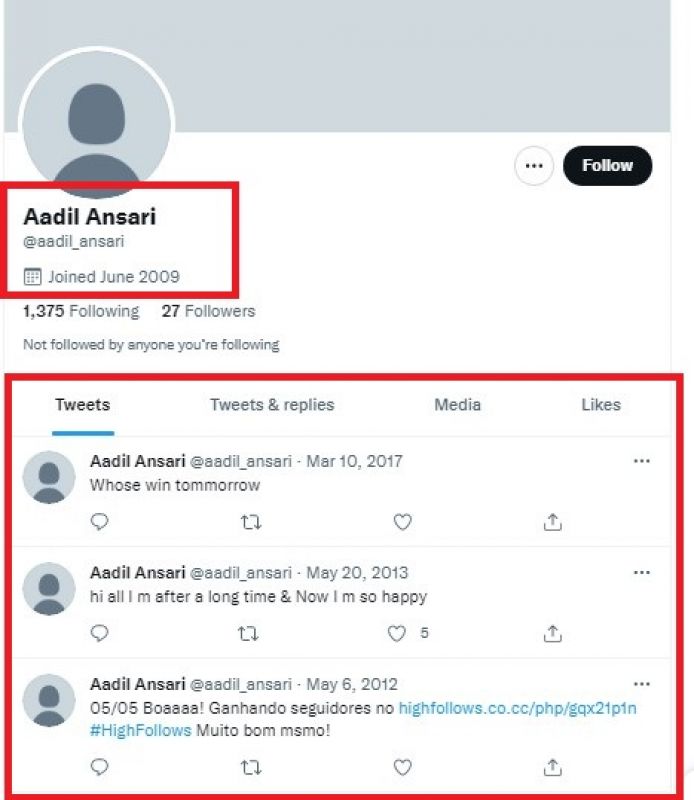This screenshot has width=694, height=800.
Task: Share the May 6, 2012 tweet
Action: coord(553,767)
